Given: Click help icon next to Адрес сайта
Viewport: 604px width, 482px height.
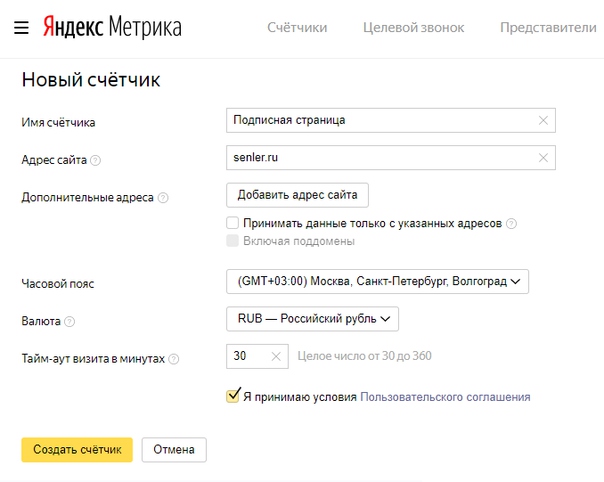Looking at the screenshot, I should coord(97,160).
